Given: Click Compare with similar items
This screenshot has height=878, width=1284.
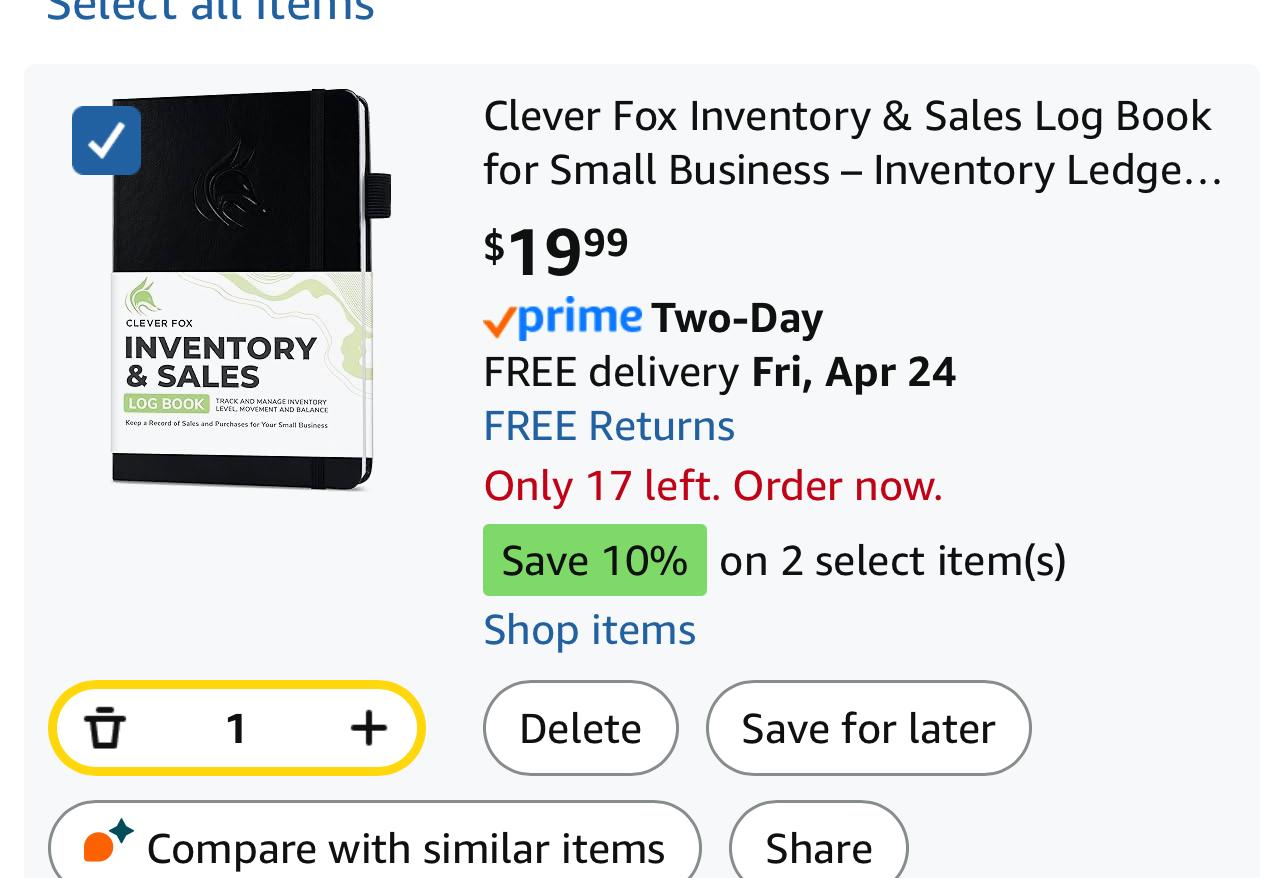Looking at the screenshot, I should coord(375,848).
